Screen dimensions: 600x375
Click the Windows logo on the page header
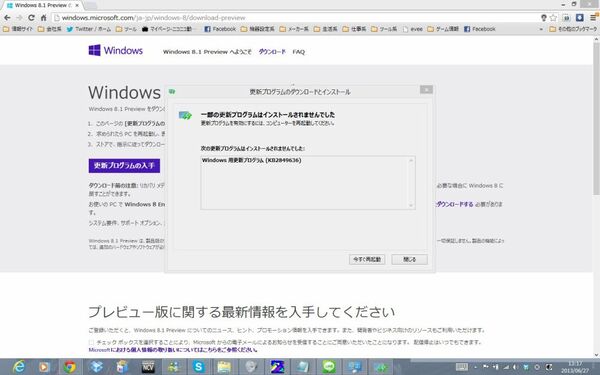(116, 51)
